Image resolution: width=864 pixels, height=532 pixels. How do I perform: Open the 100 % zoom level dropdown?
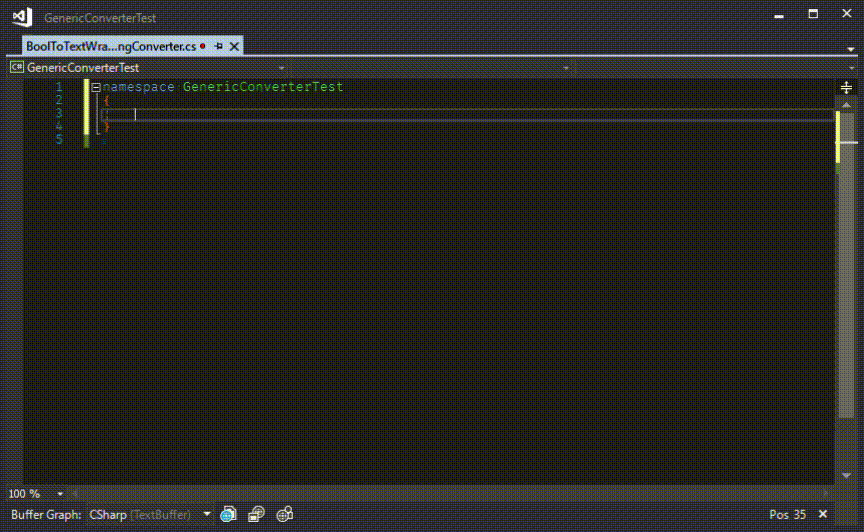click(60, 493)
